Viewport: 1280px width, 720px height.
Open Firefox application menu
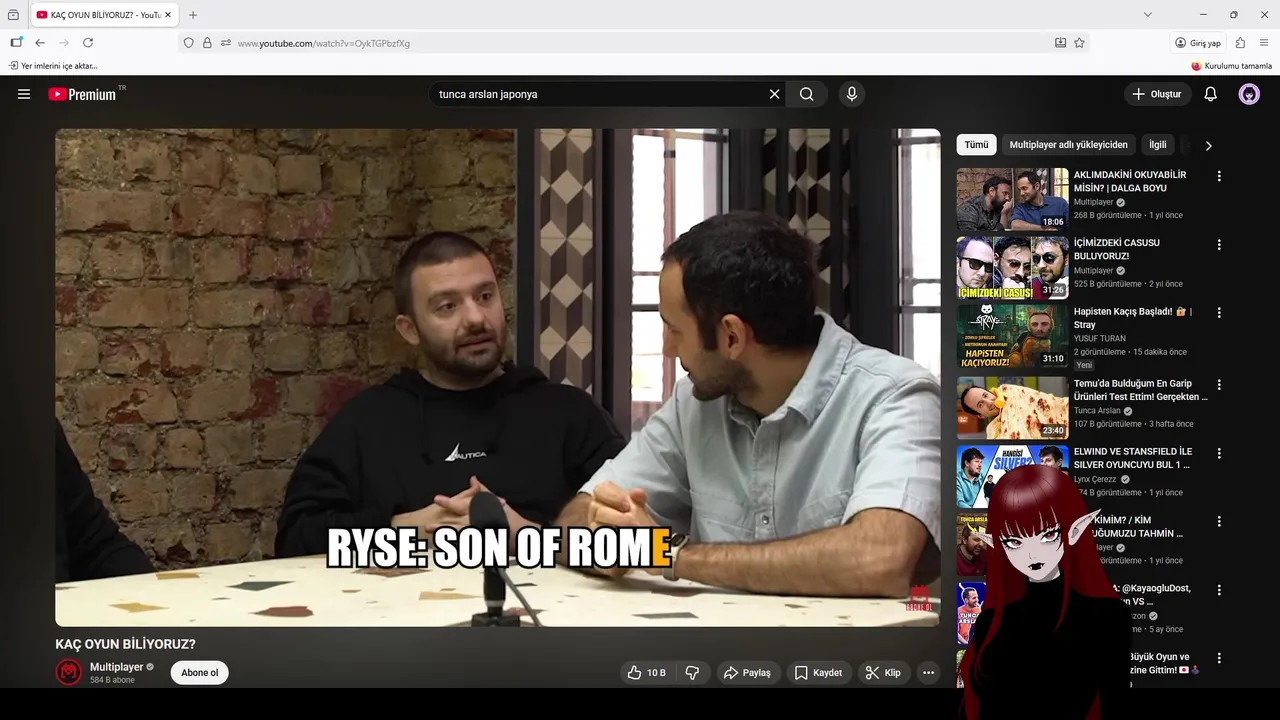tap(1264, 43)
